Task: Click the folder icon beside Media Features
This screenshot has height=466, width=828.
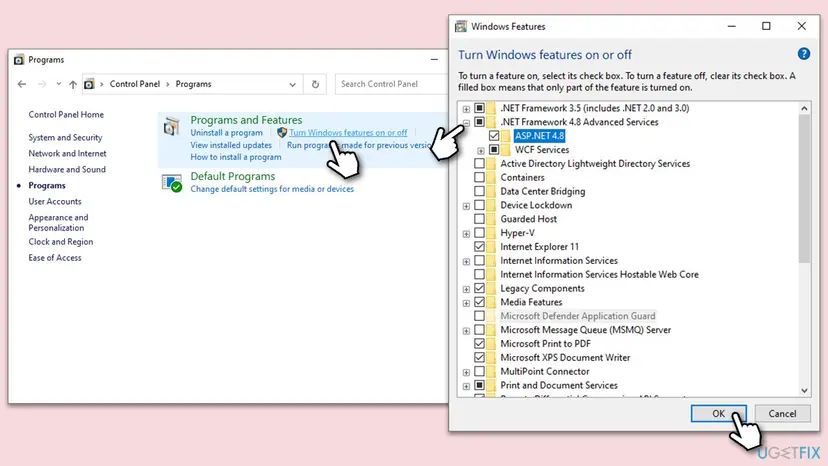Action: click(491, 302)
